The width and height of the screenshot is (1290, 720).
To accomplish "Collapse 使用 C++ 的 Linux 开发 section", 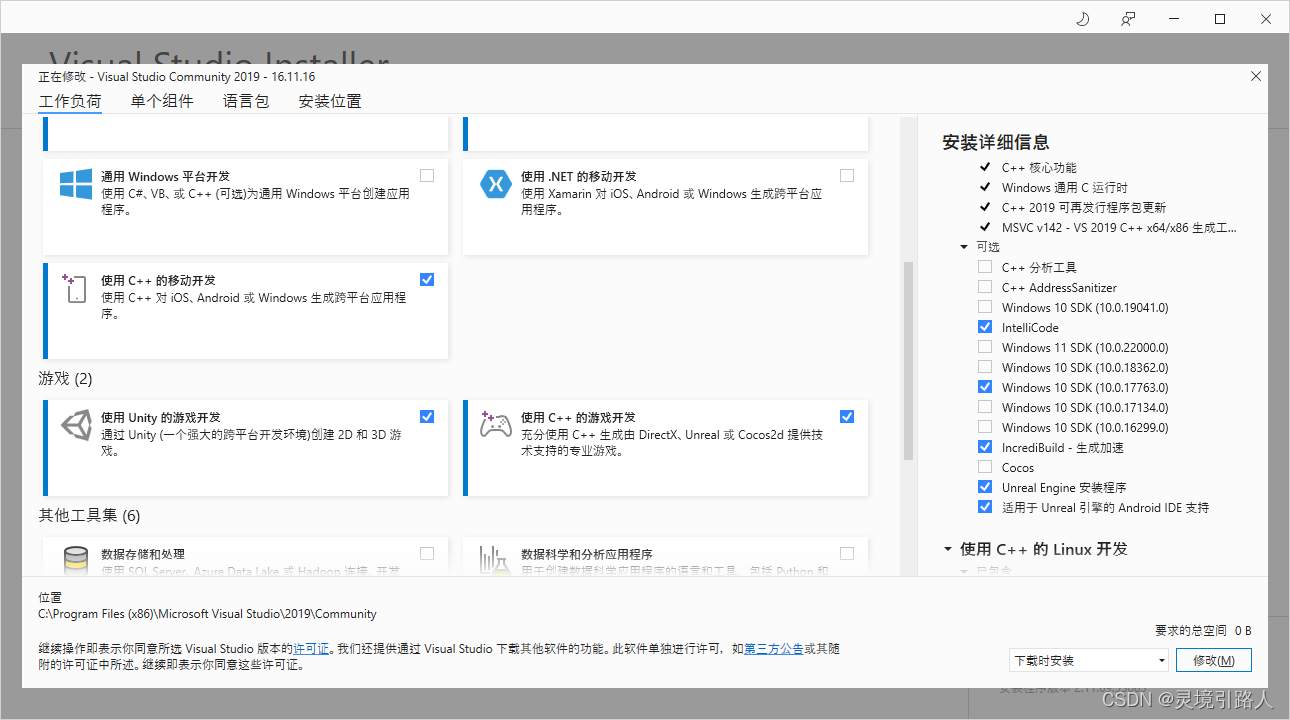I will coord(948,549).
